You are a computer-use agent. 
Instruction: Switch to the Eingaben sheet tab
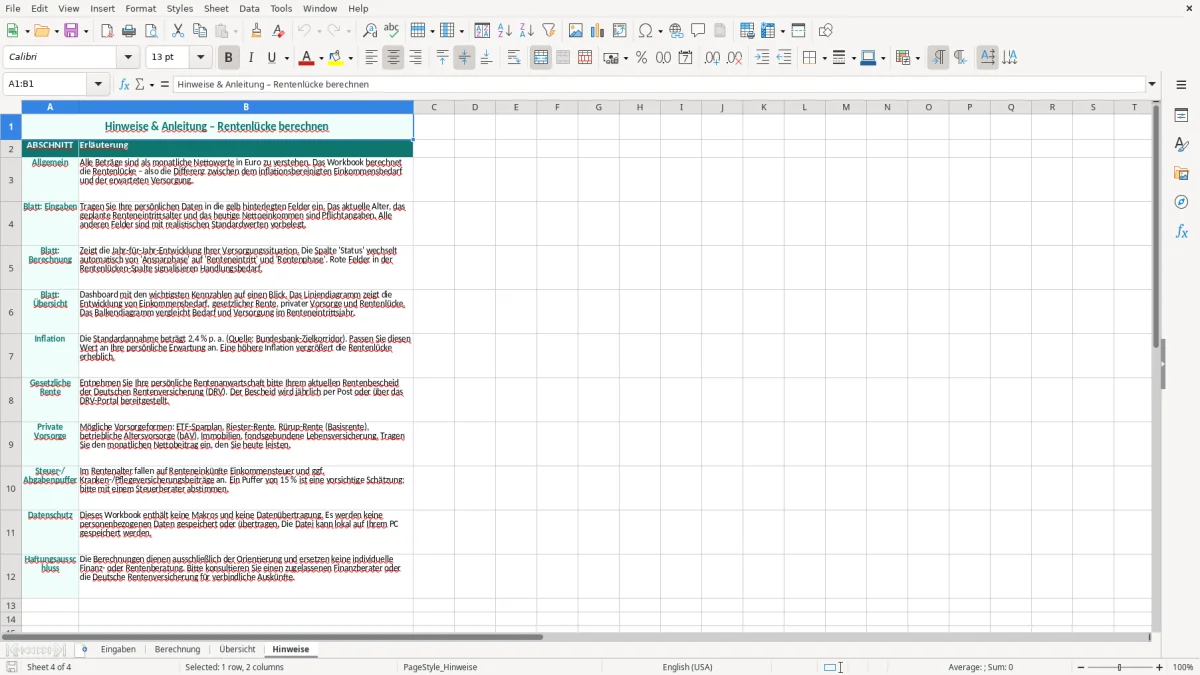pyautogui.click(x=118, y=650)
